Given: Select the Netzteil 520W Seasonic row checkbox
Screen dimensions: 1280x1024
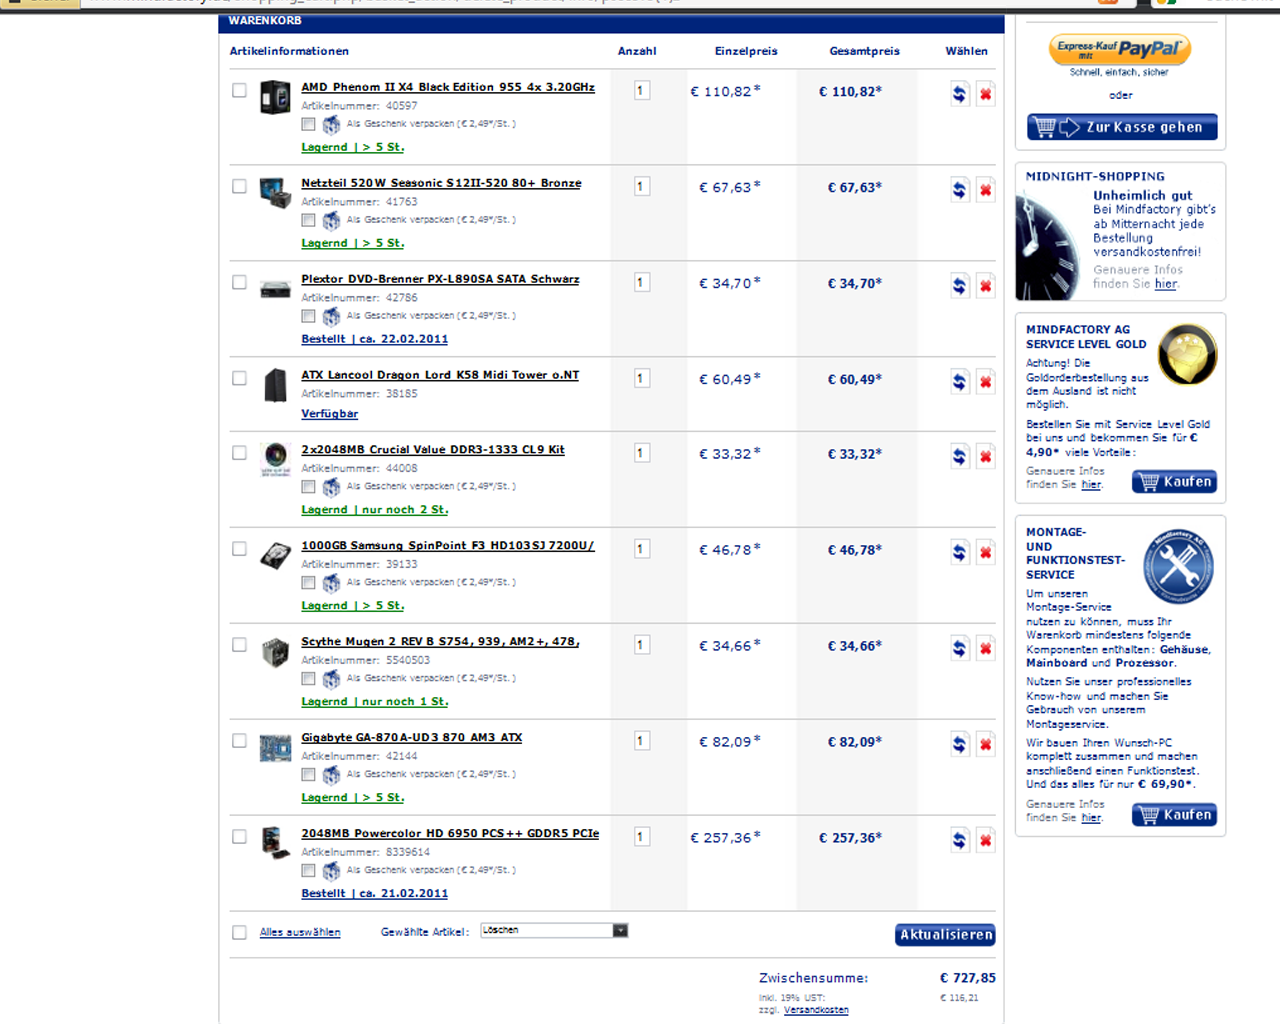Looking at the screenshot, I should (239, 187).
